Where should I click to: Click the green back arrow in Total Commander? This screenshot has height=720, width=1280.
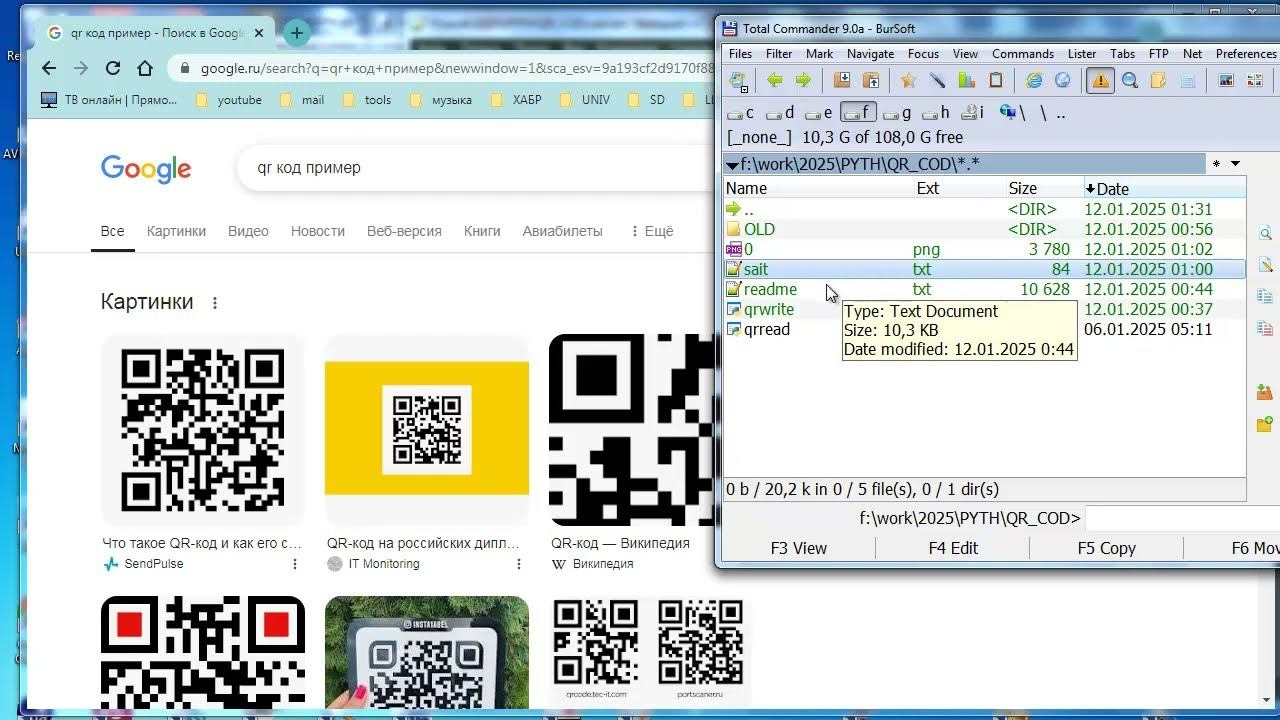[774, 81]
